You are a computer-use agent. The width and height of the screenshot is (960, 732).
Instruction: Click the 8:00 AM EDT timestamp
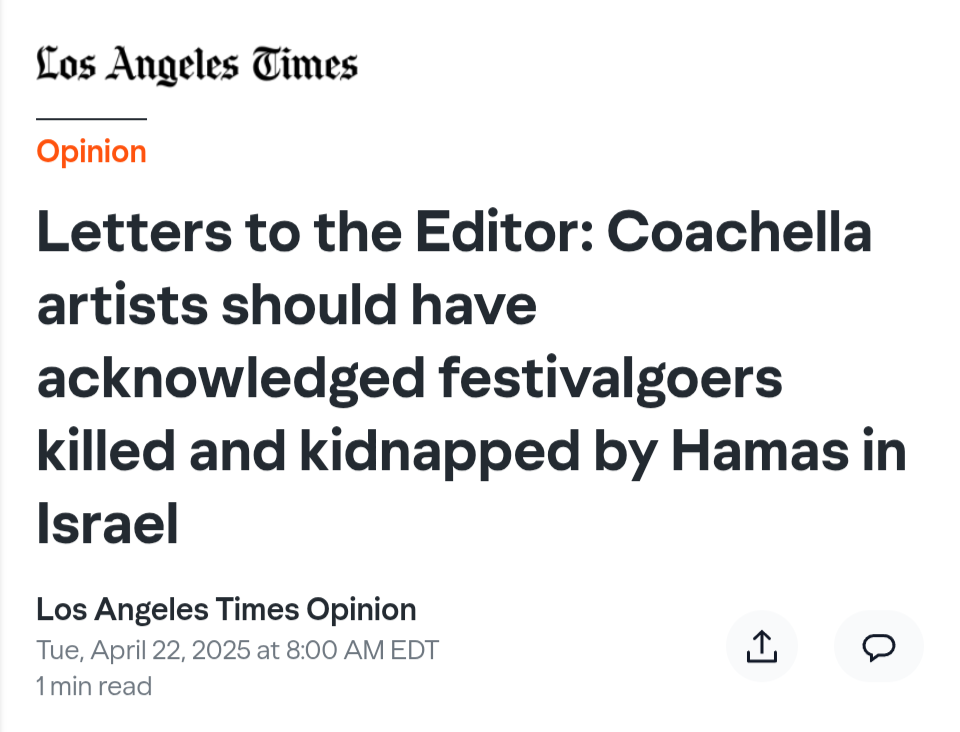pyautogui.click(x=362, y=650)
